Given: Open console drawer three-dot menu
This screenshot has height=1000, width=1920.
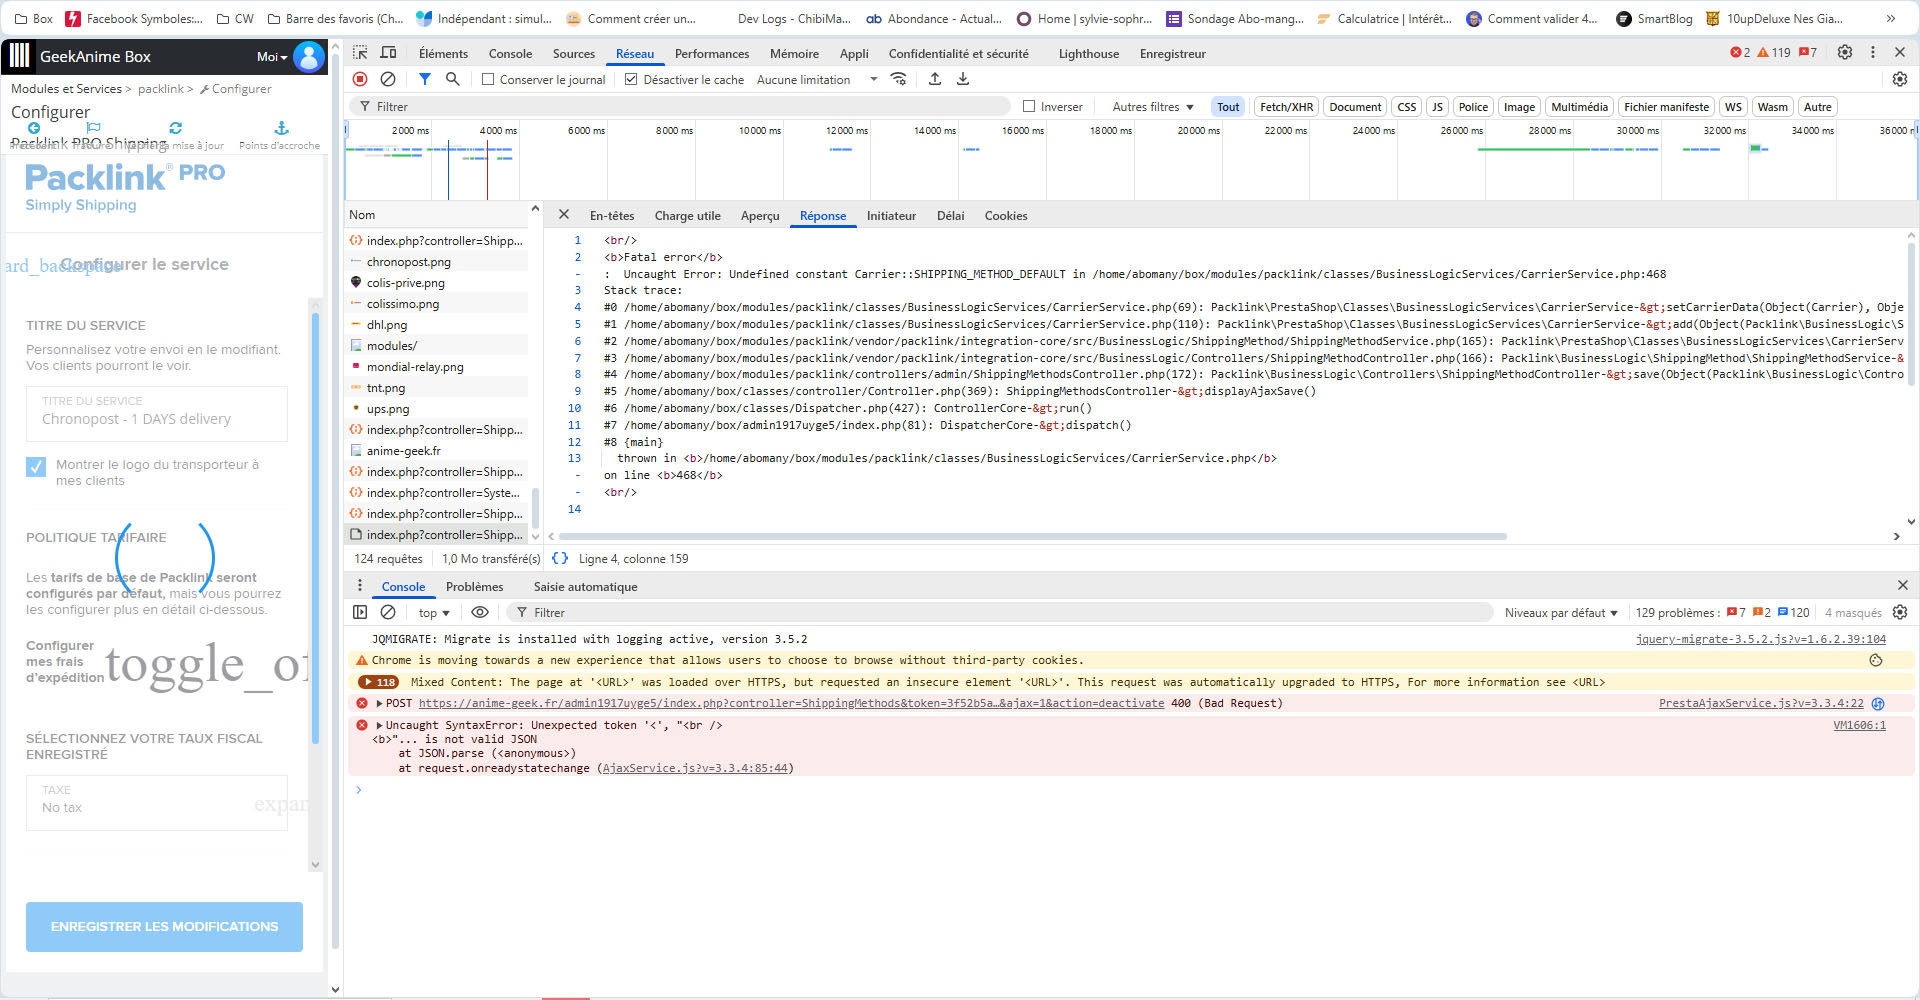Looking at the screenshot, I should (x=360, y=586).
